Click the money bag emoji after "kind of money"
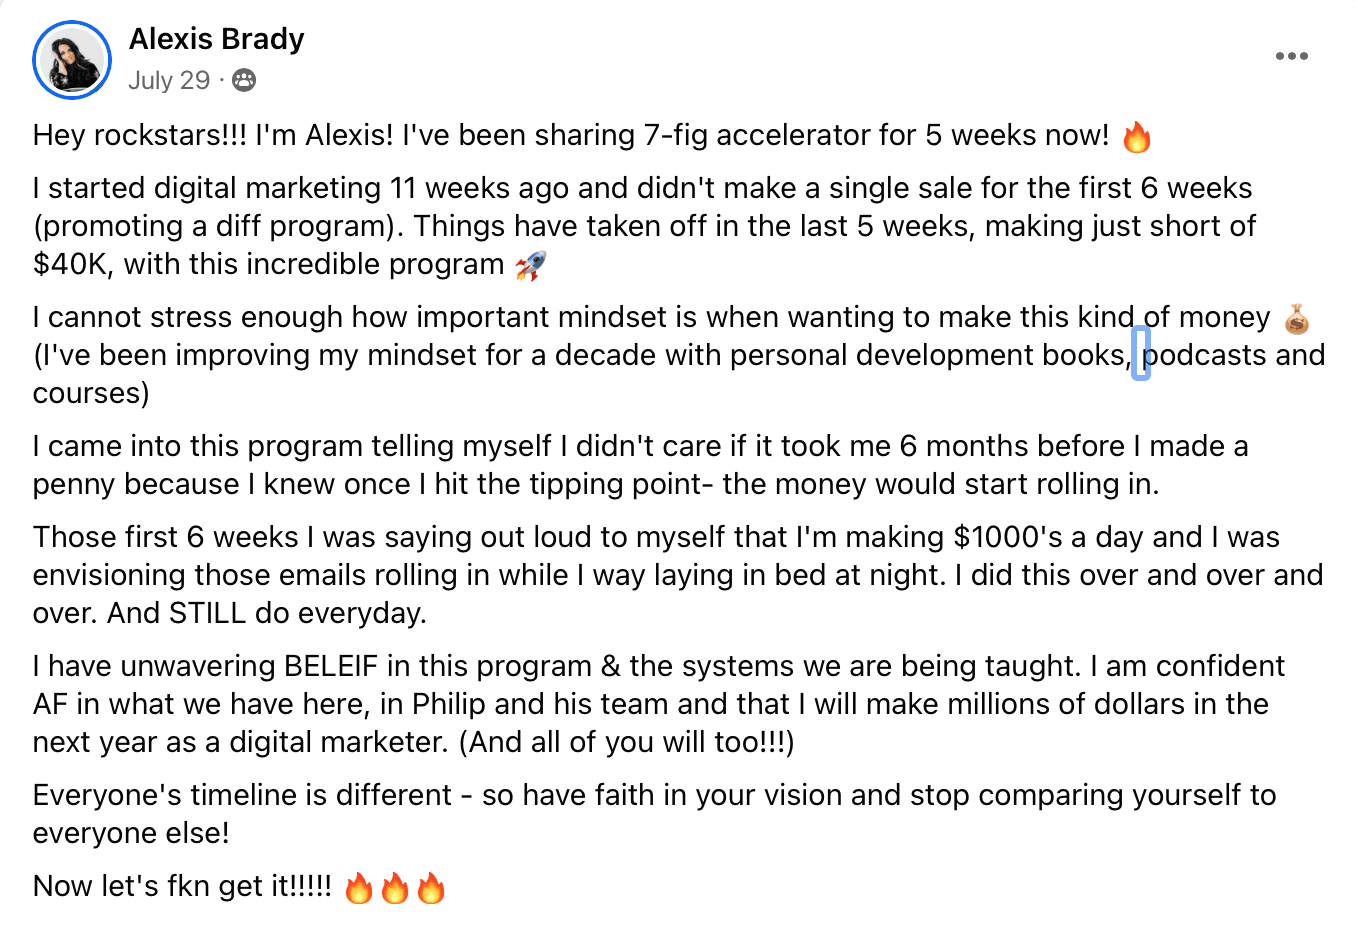The height and width of the screenshot is (928, 1356). tap(1296, 318)
